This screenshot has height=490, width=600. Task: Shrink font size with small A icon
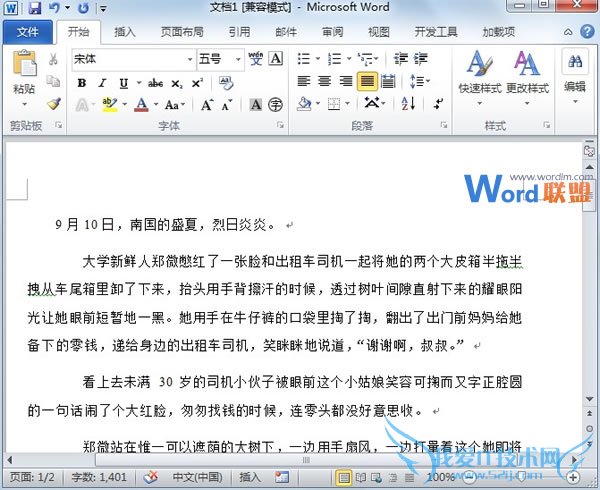227,105
